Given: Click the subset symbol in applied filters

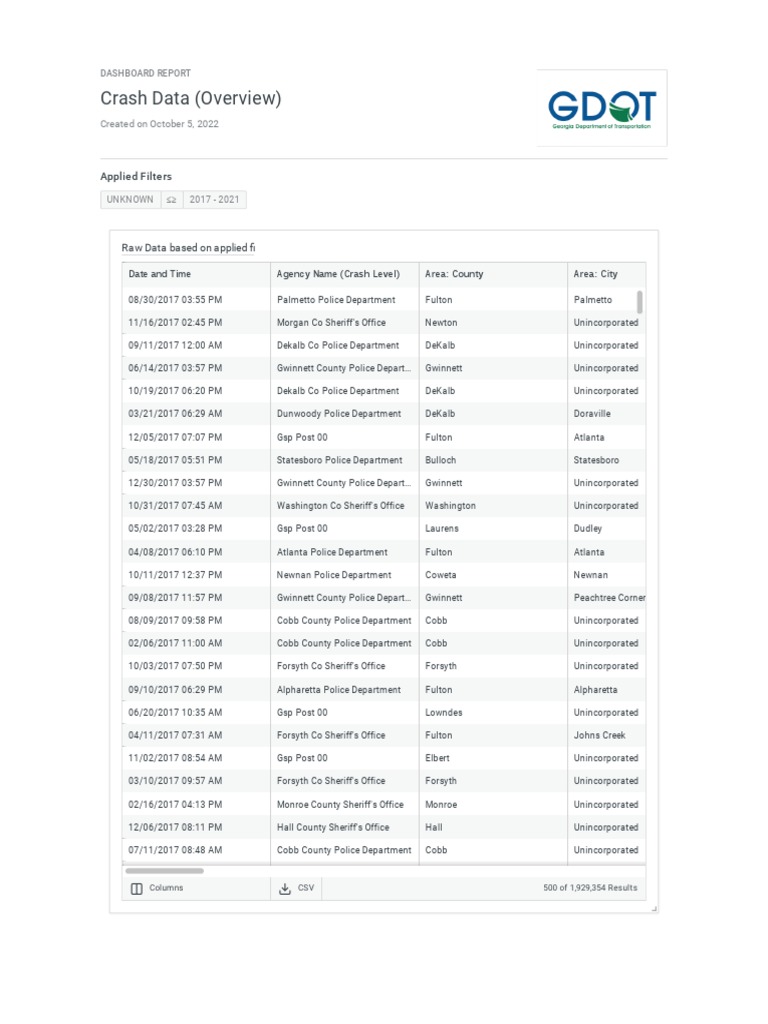Looking at the screenshot, I should (172, 200).
